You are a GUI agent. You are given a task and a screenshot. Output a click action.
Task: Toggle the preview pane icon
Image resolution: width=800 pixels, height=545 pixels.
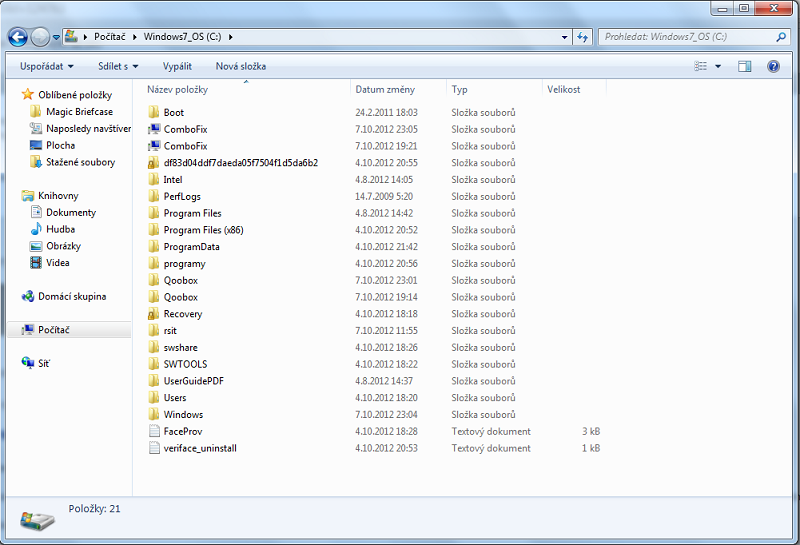tap(744, 66)
